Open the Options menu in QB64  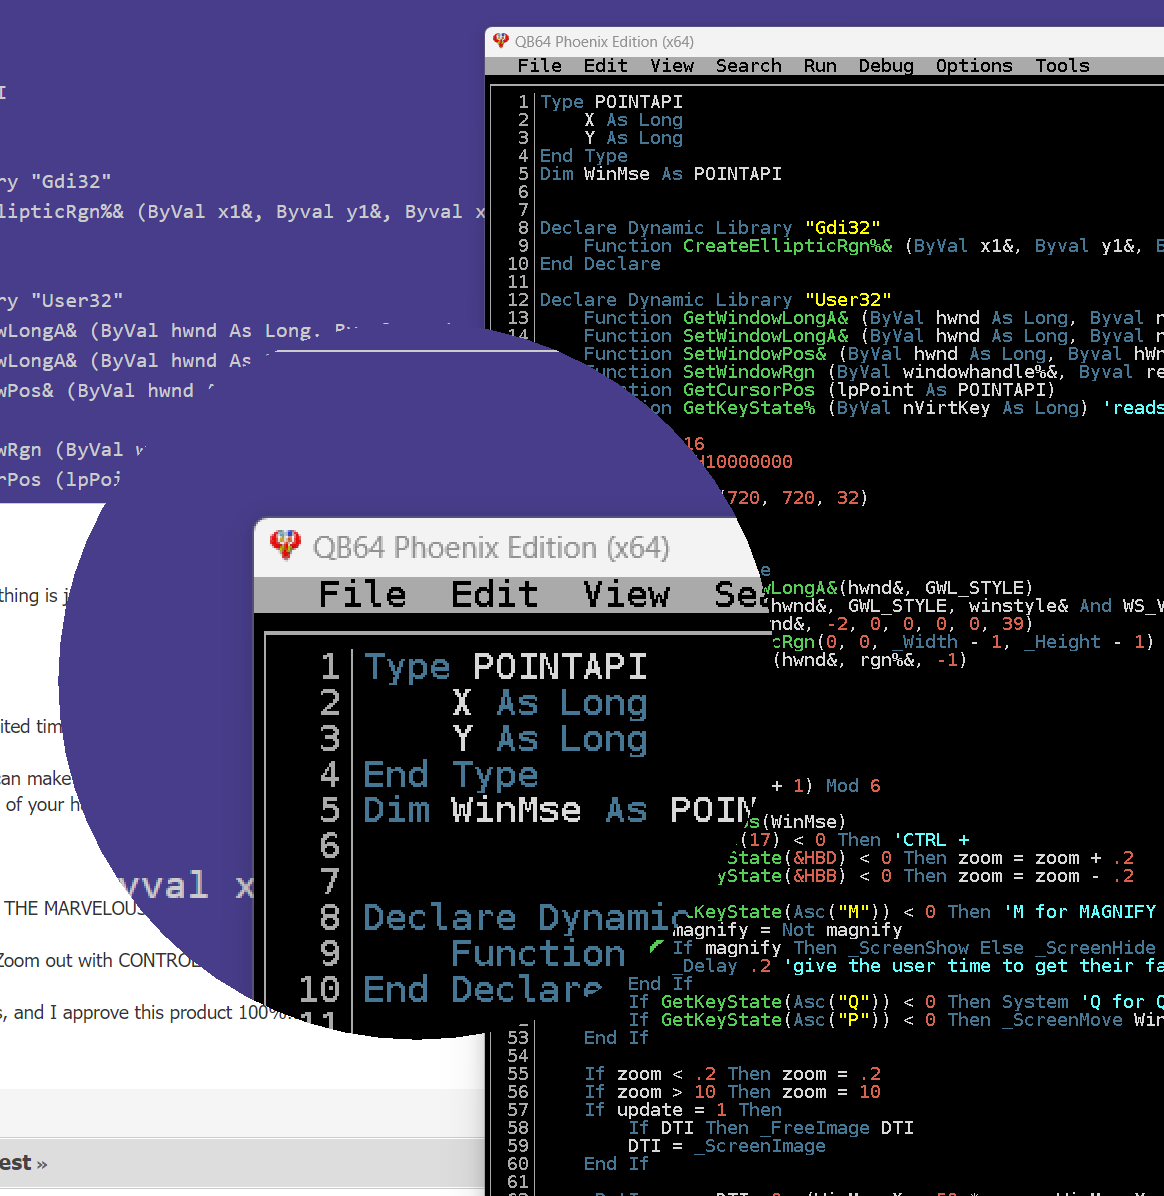[974, 66]
